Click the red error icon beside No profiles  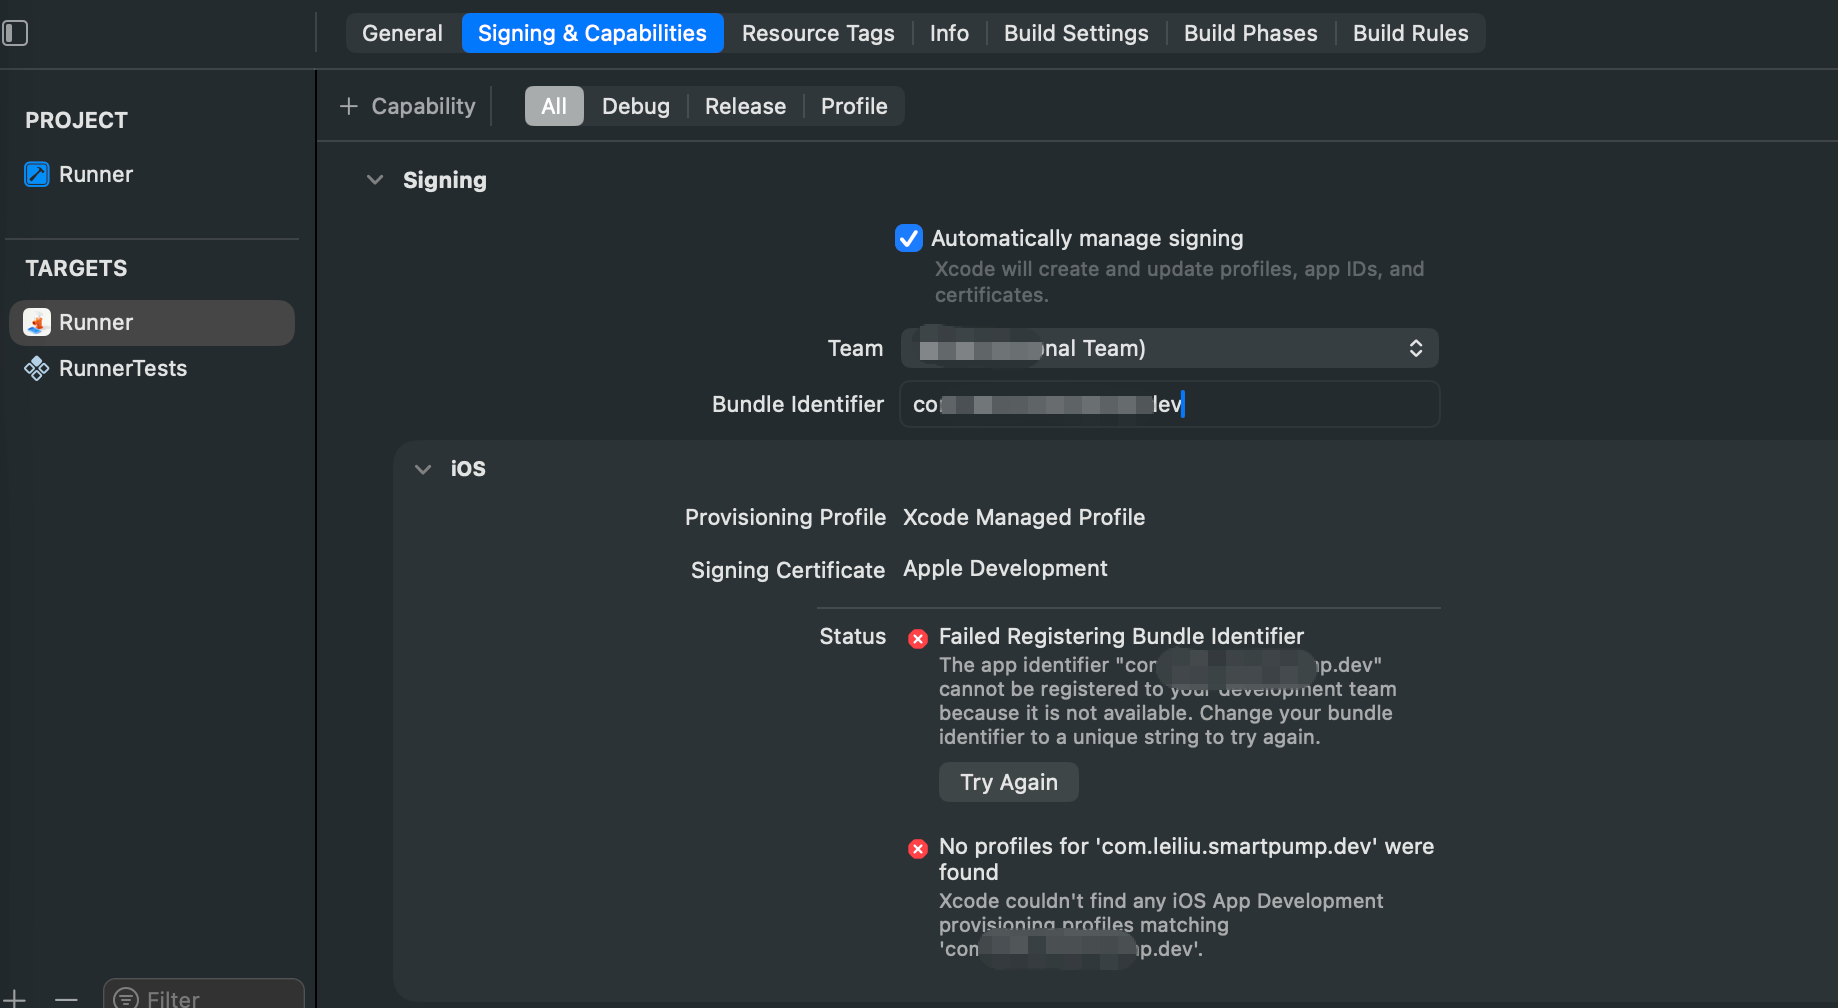[x=918, y=849]
